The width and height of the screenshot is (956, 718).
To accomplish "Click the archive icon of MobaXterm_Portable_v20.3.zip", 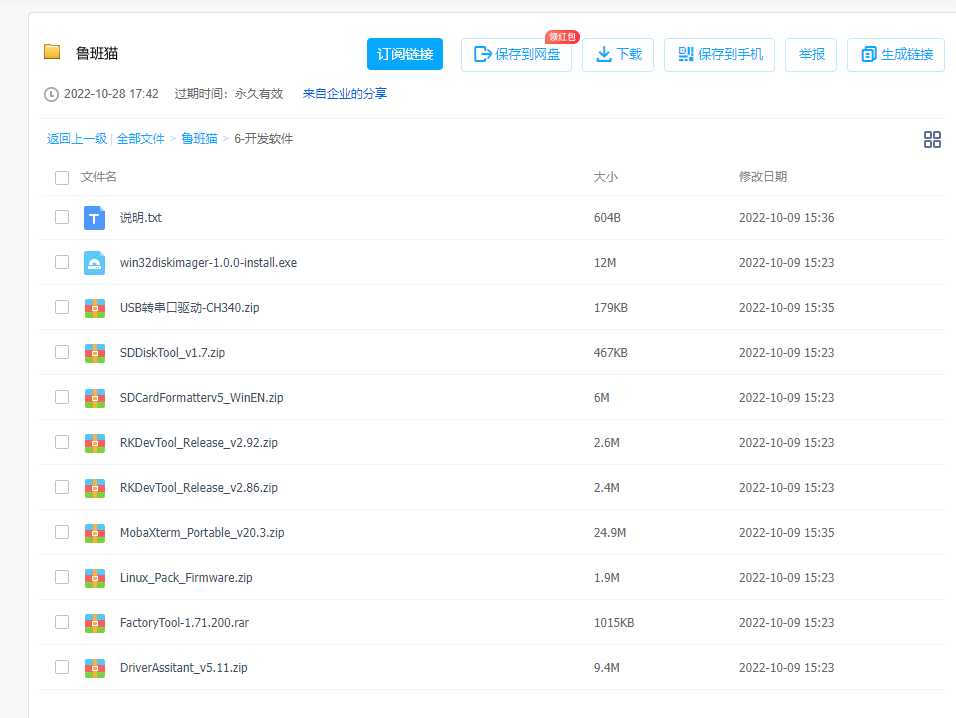I will click(x=95, y=533).
